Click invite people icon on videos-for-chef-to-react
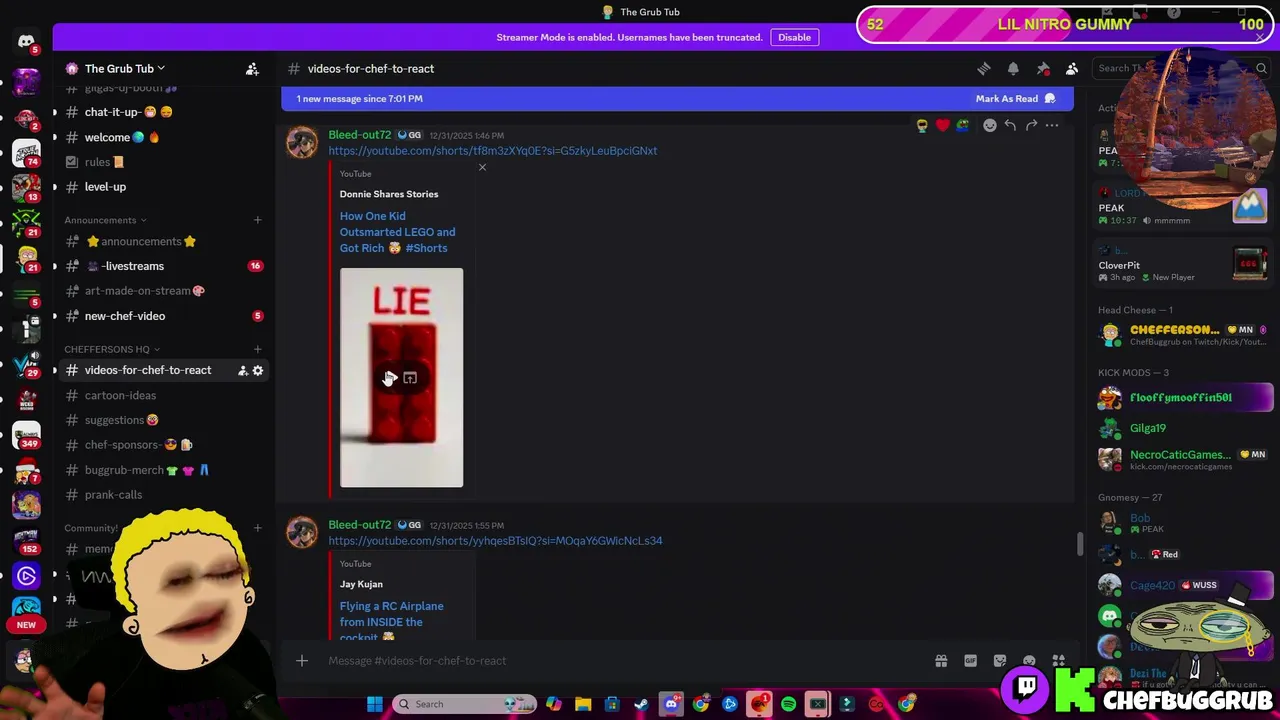 coord(242,370)
